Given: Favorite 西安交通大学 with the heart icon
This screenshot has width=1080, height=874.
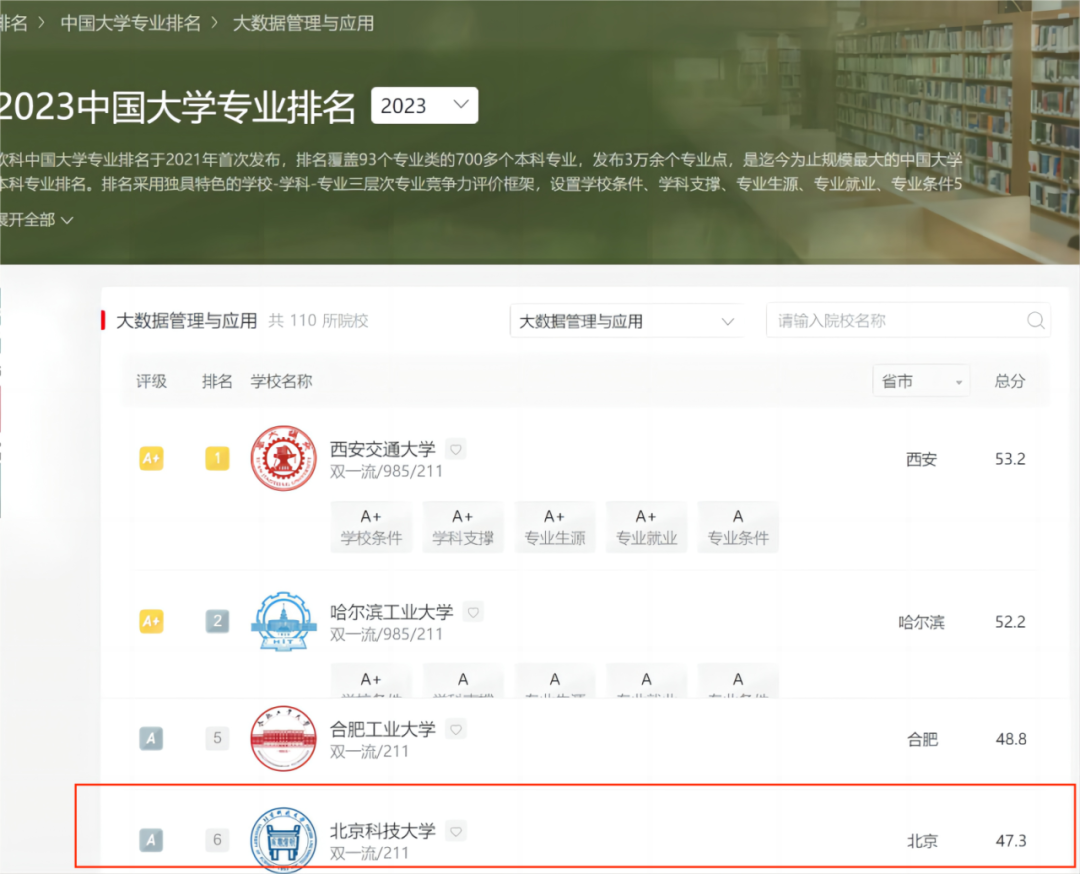Looking at the screenshot, I should tap(455, 449).
